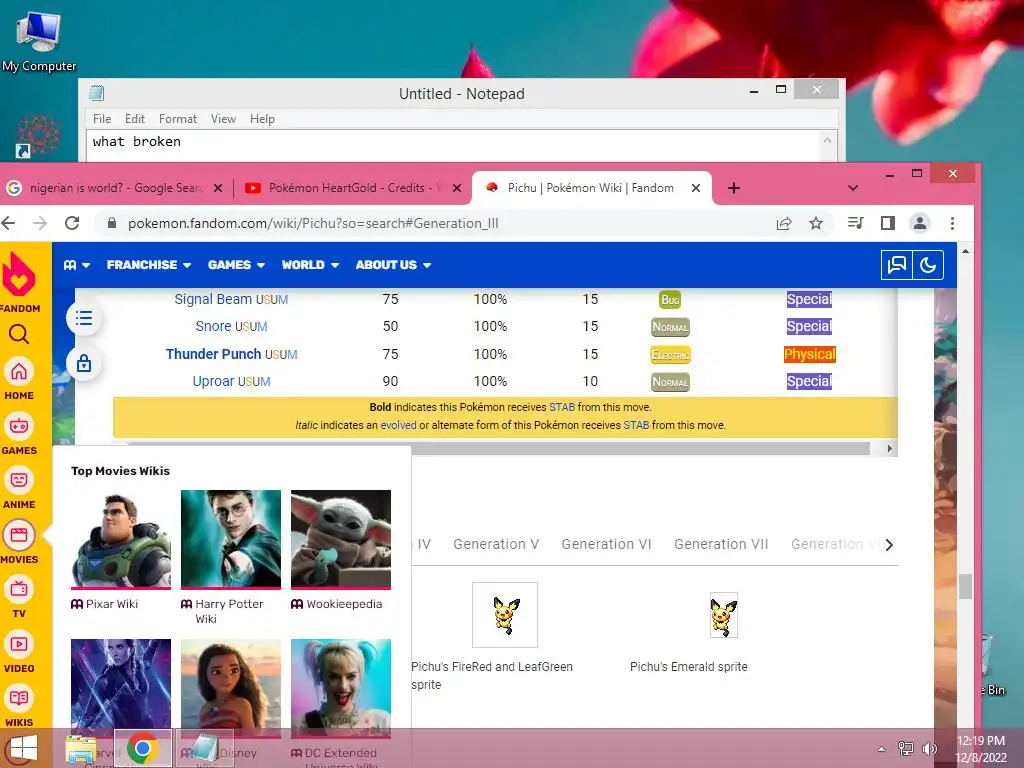Select the Generation VI tab

tap(607, 544)
